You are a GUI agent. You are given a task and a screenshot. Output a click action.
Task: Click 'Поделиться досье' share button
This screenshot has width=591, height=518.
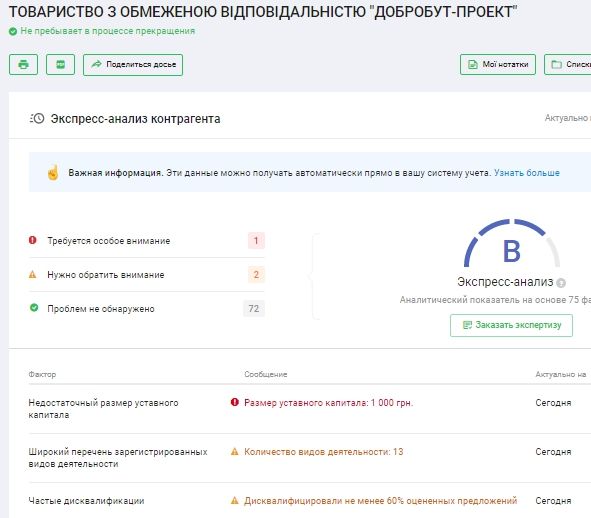point(133,65)
